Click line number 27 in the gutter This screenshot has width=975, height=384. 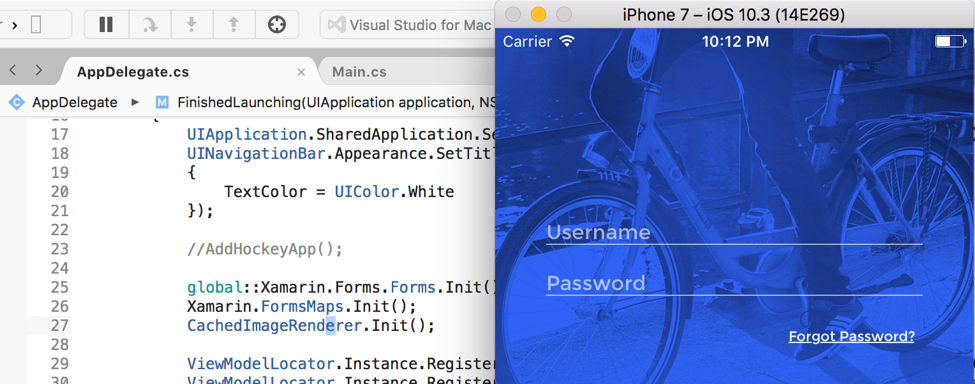click(59, 326)
